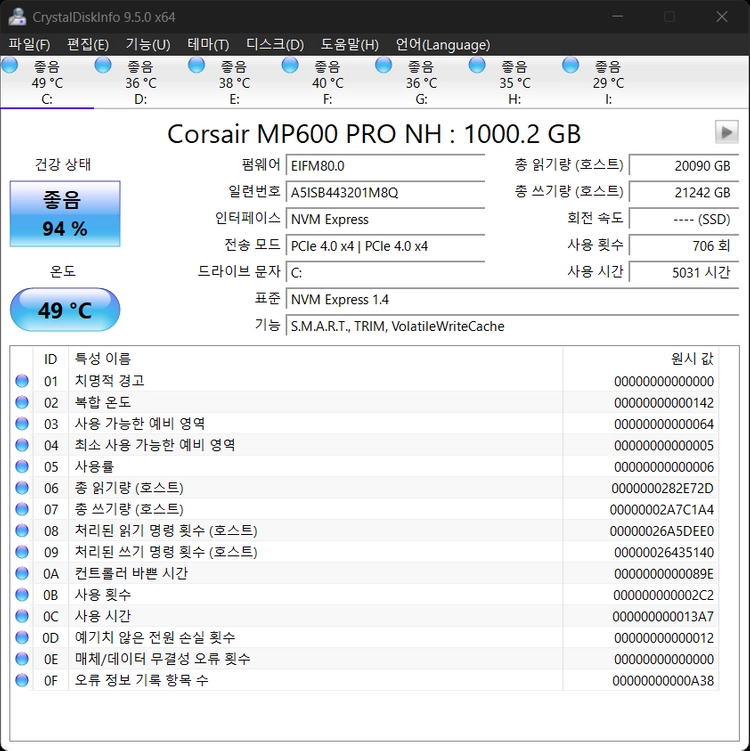Switch to drive G: disk tab
The width and height of the screenshot is (750, 751).
click(421, 82)
